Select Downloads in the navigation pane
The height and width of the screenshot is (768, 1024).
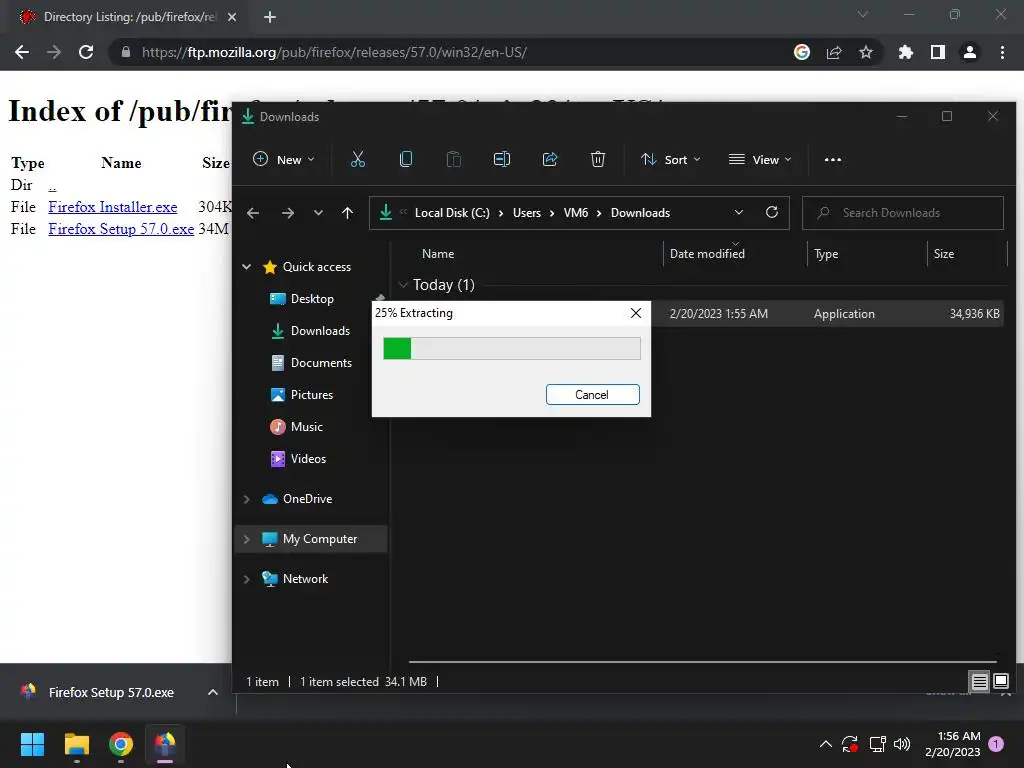tap(319, 330)
